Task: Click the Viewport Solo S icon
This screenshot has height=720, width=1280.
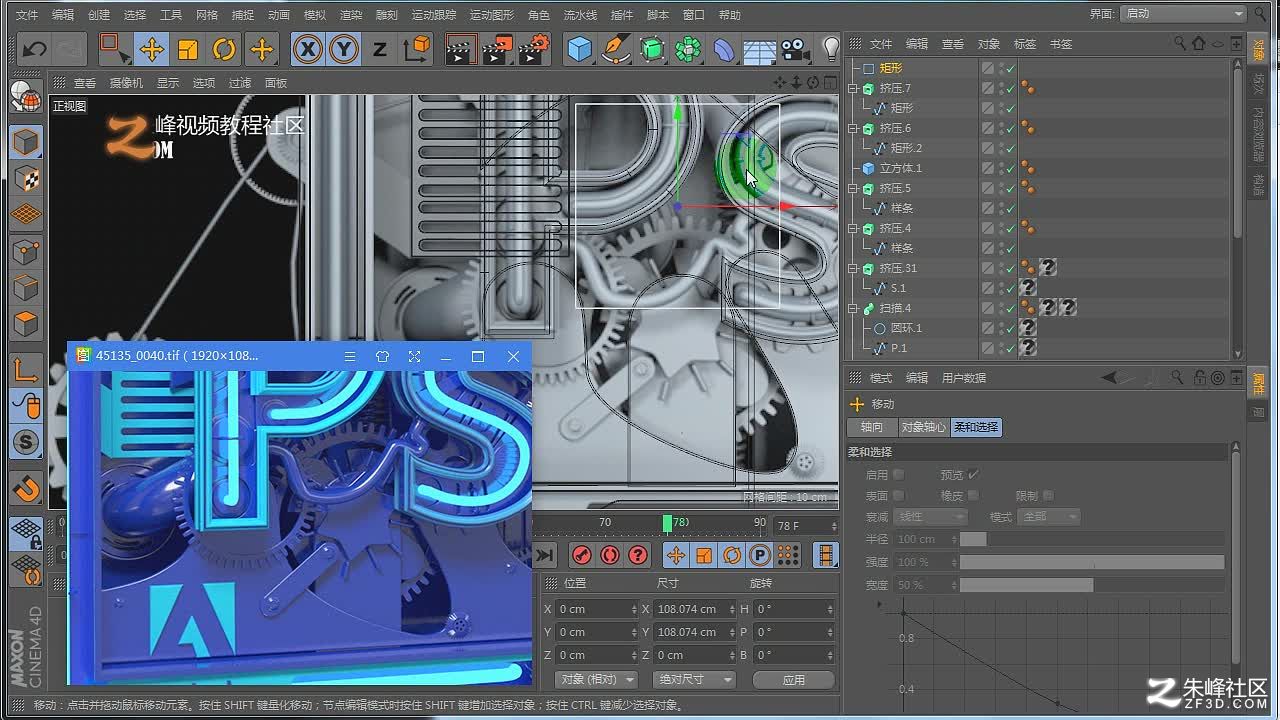Action: point(25,441)
